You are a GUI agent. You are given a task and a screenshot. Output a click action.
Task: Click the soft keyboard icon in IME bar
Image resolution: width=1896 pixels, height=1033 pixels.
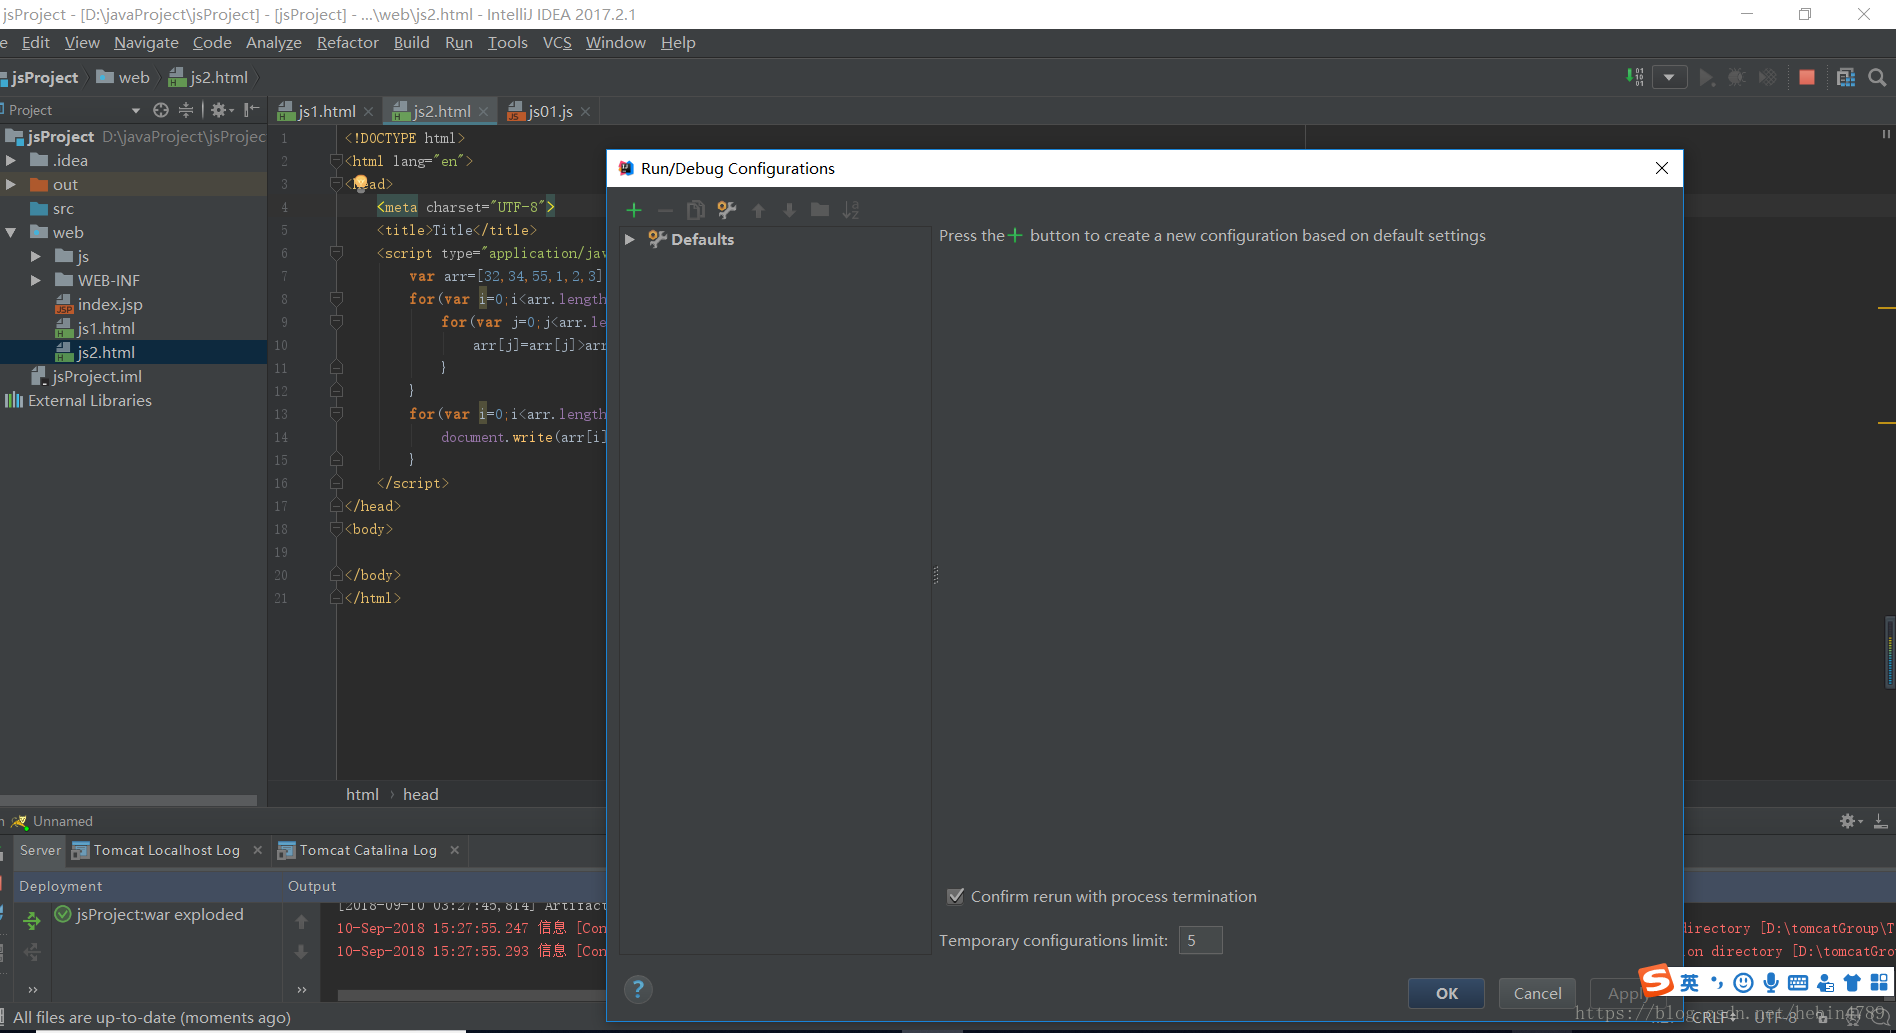click(x=1798, y=983)
